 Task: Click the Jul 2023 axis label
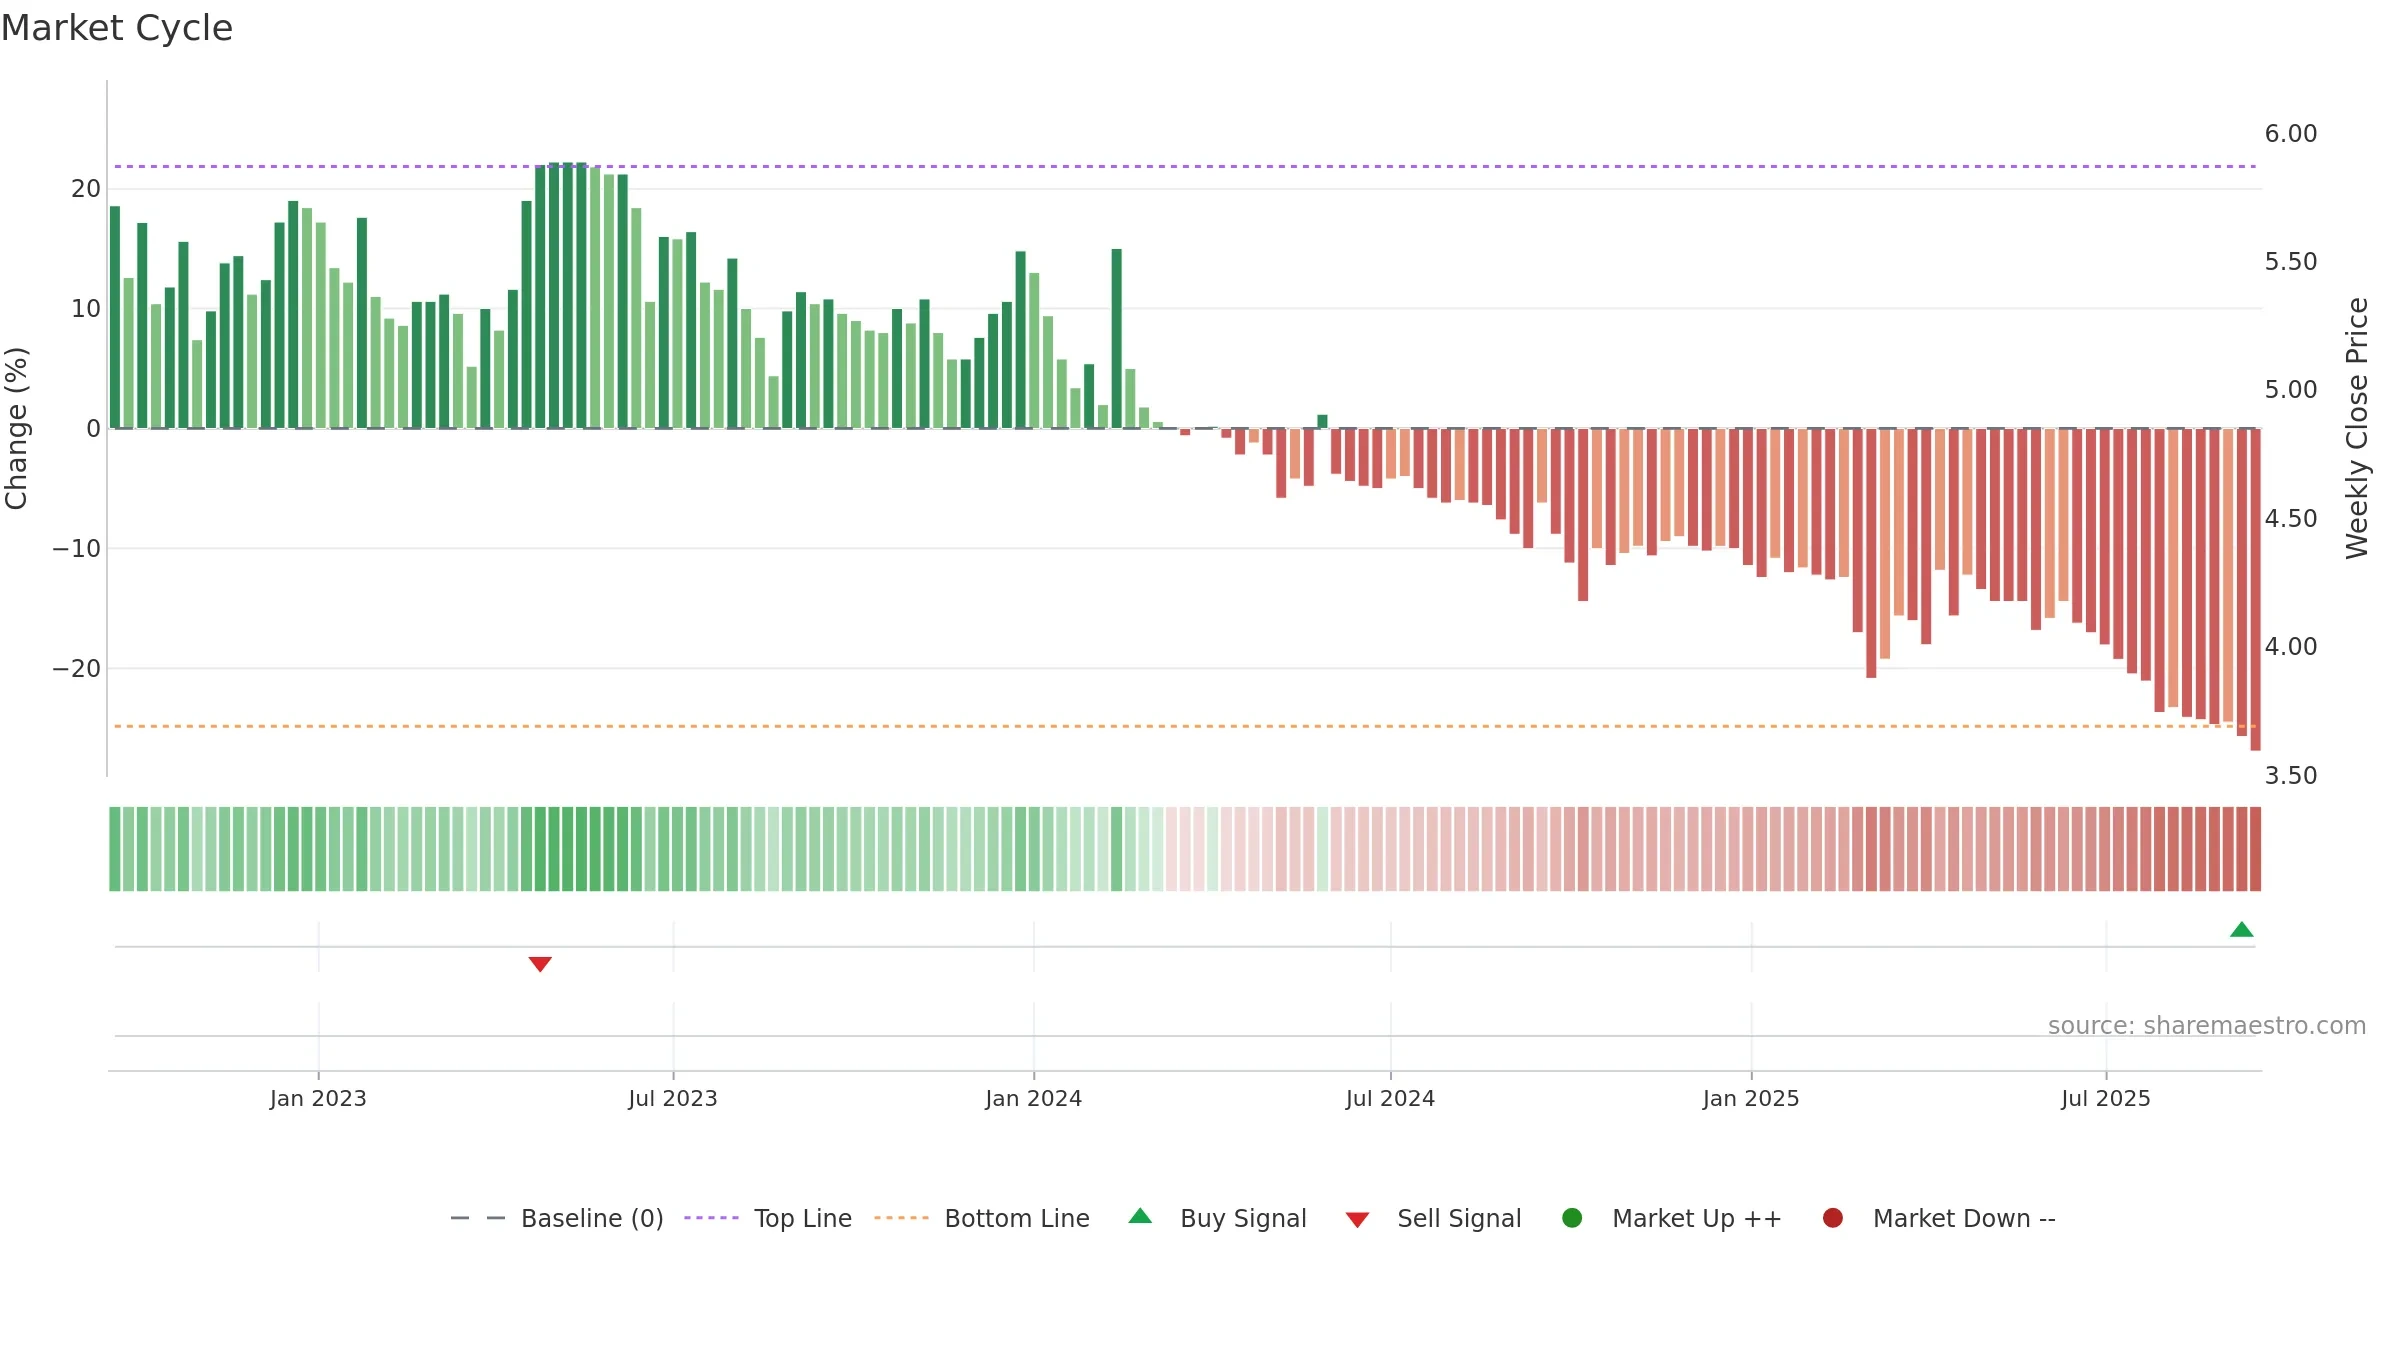click(x=673, y=1099)
